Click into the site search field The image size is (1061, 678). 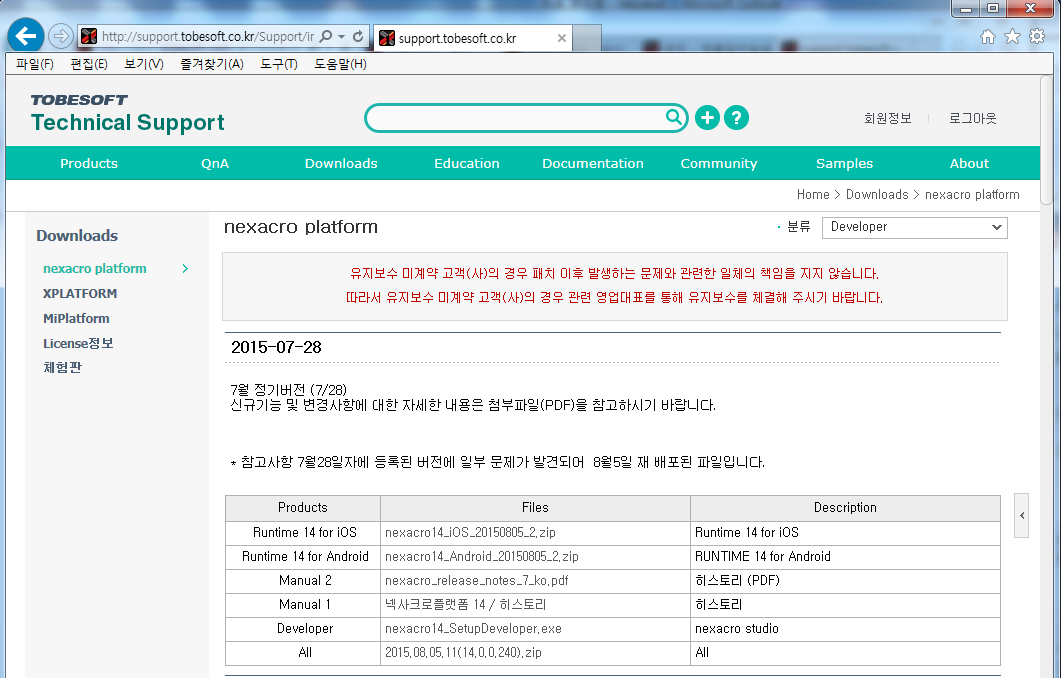tap(516, 118)
